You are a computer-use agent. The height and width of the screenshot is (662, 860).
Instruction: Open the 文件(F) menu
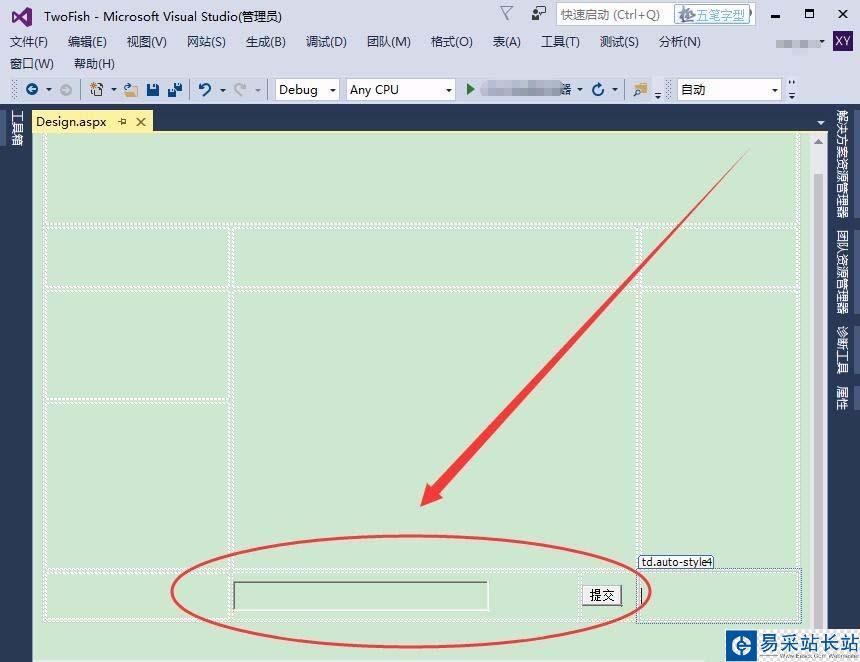pos(29,42)
